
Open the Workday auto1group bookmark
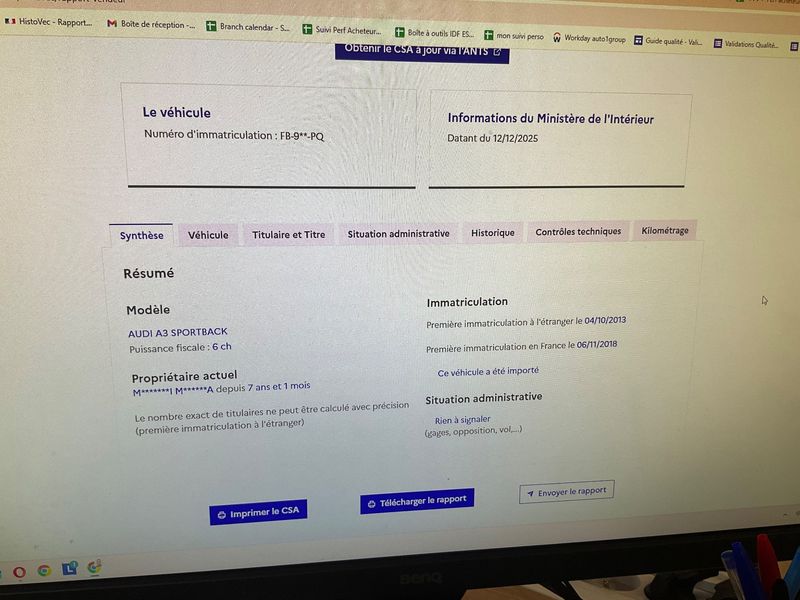click(x=588, y=39)
